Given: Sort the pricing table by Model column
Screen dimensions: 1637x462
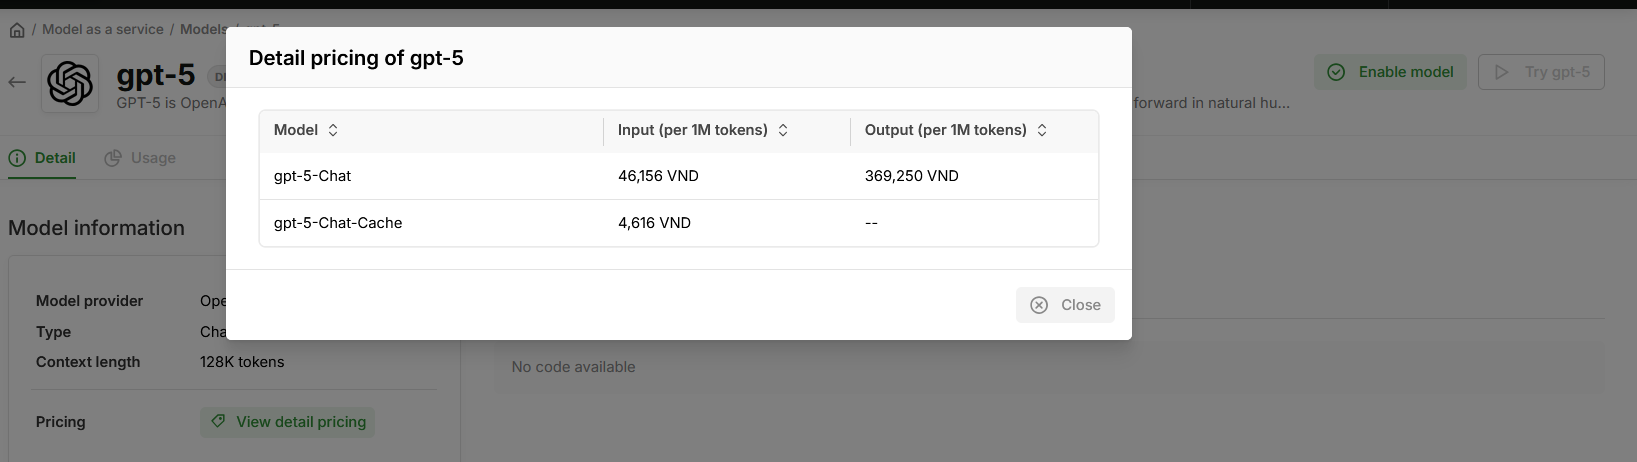Looking at the screenshot, I should pos(333,130).
